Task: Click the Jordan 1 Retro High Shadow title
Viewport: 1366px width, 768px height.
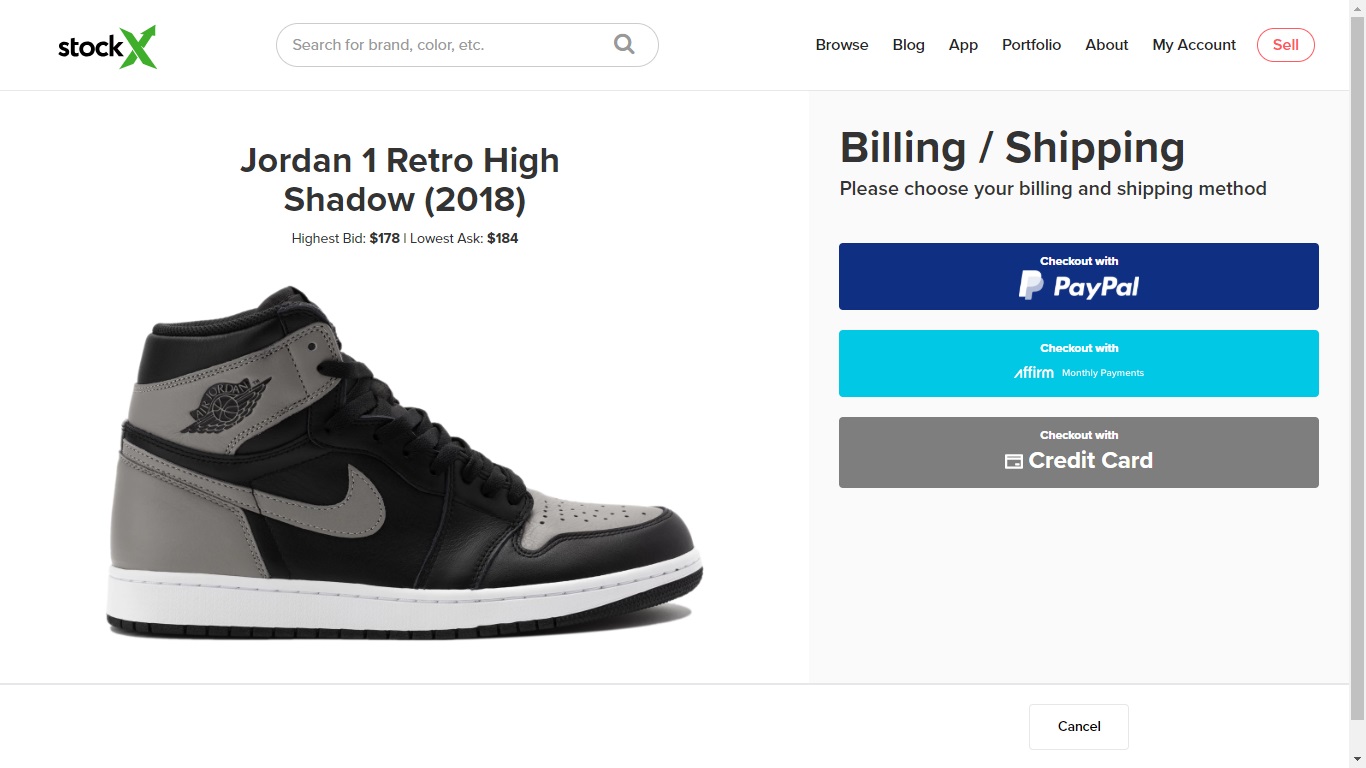Action: [x=400, y=180]
